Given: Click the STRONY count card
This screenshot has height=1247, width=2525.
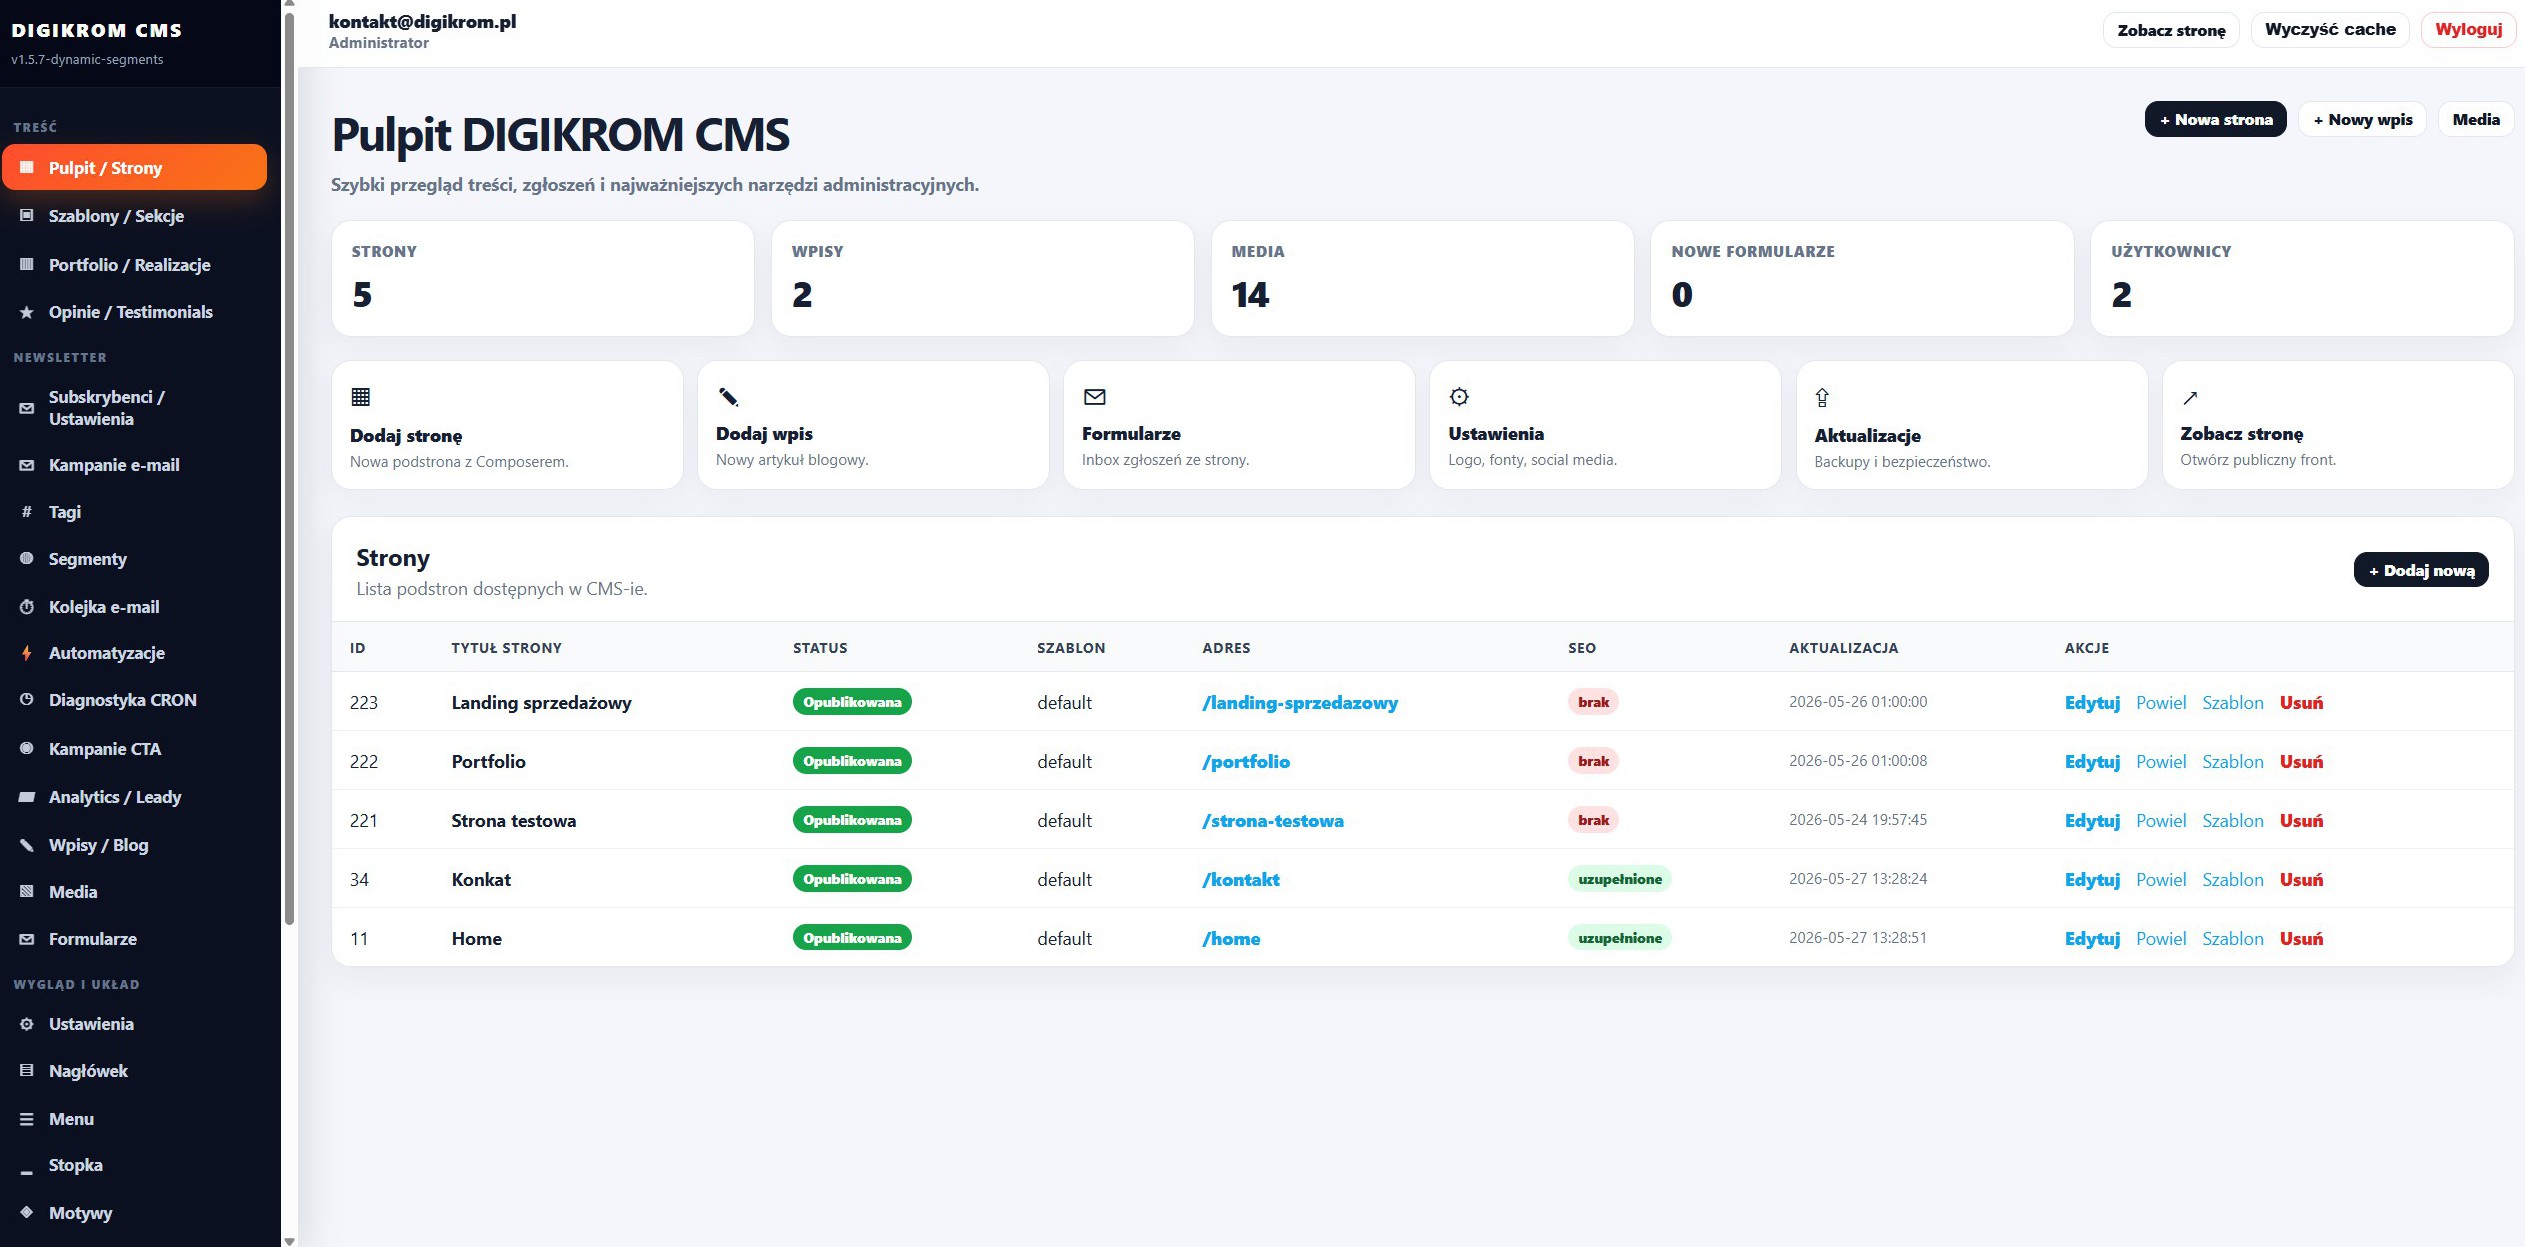Looking at the screenshot, I should coord(542,278).
